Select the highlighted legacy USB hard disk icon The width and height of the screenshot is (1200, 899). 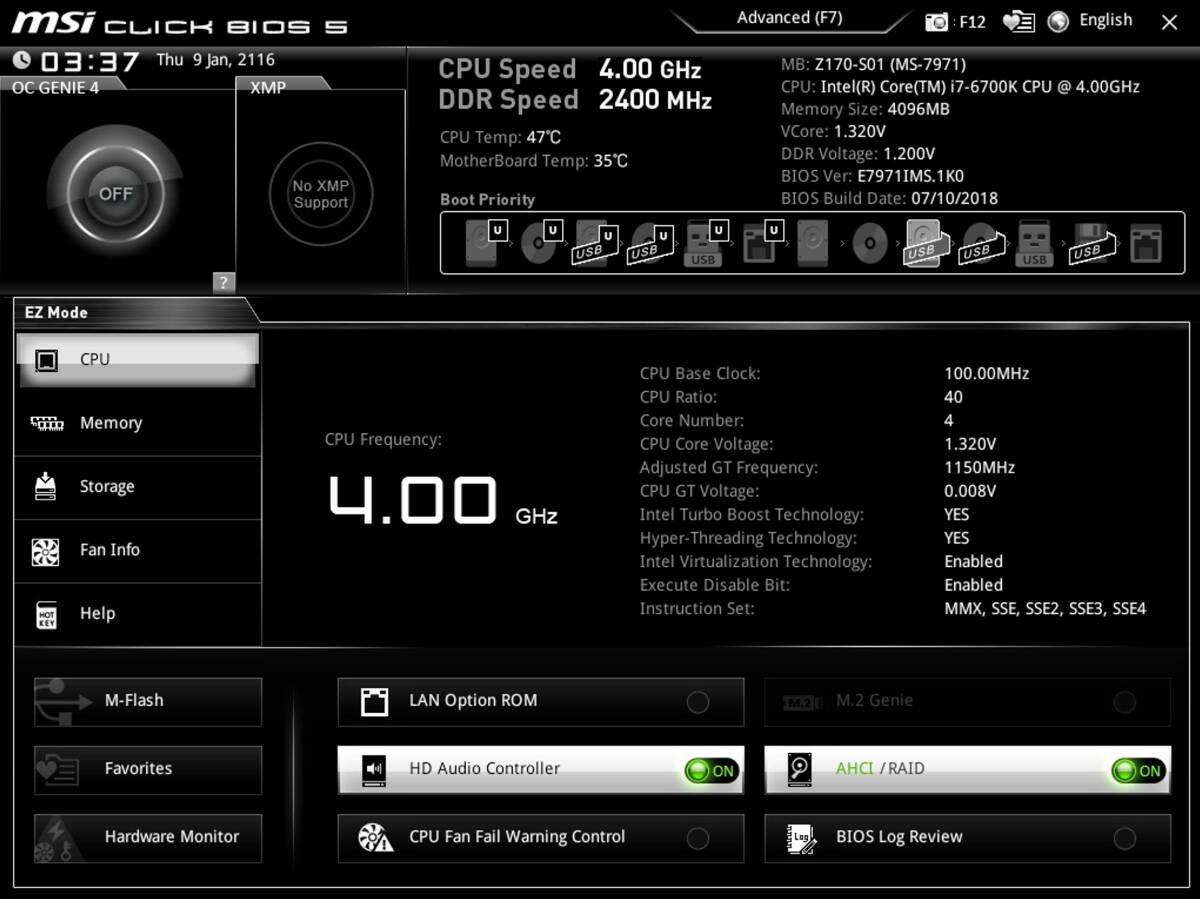coord(924,242)
